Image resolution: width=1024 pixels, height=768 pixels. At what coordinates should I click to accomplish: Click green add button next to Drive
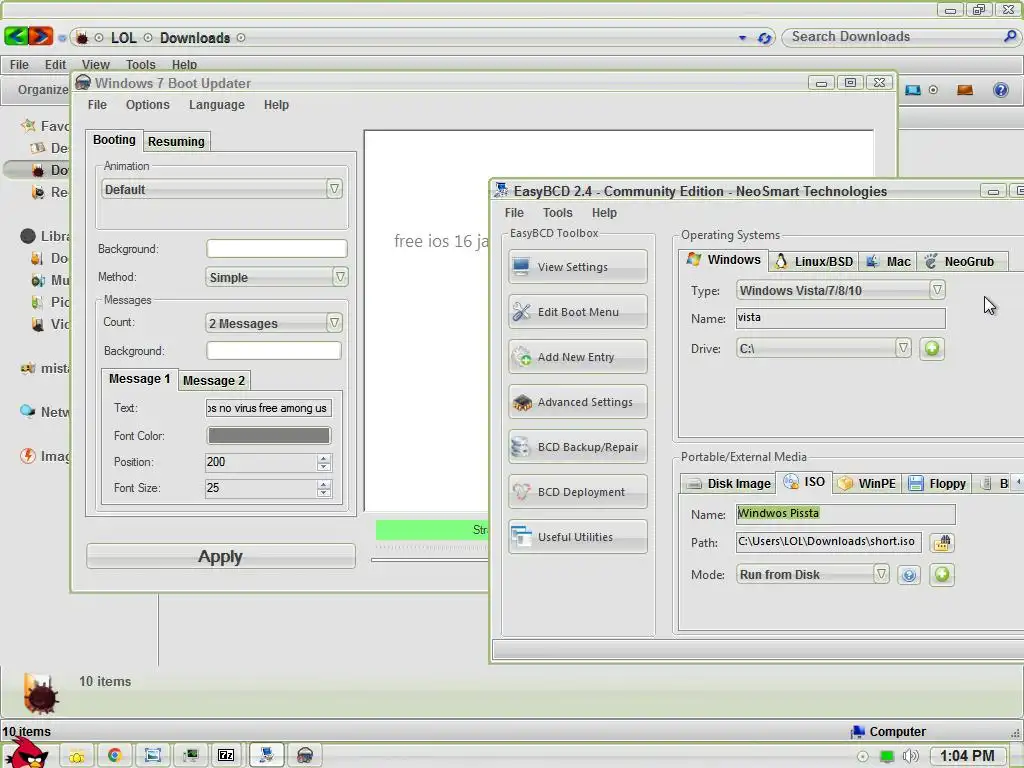[x=932, y=348]
